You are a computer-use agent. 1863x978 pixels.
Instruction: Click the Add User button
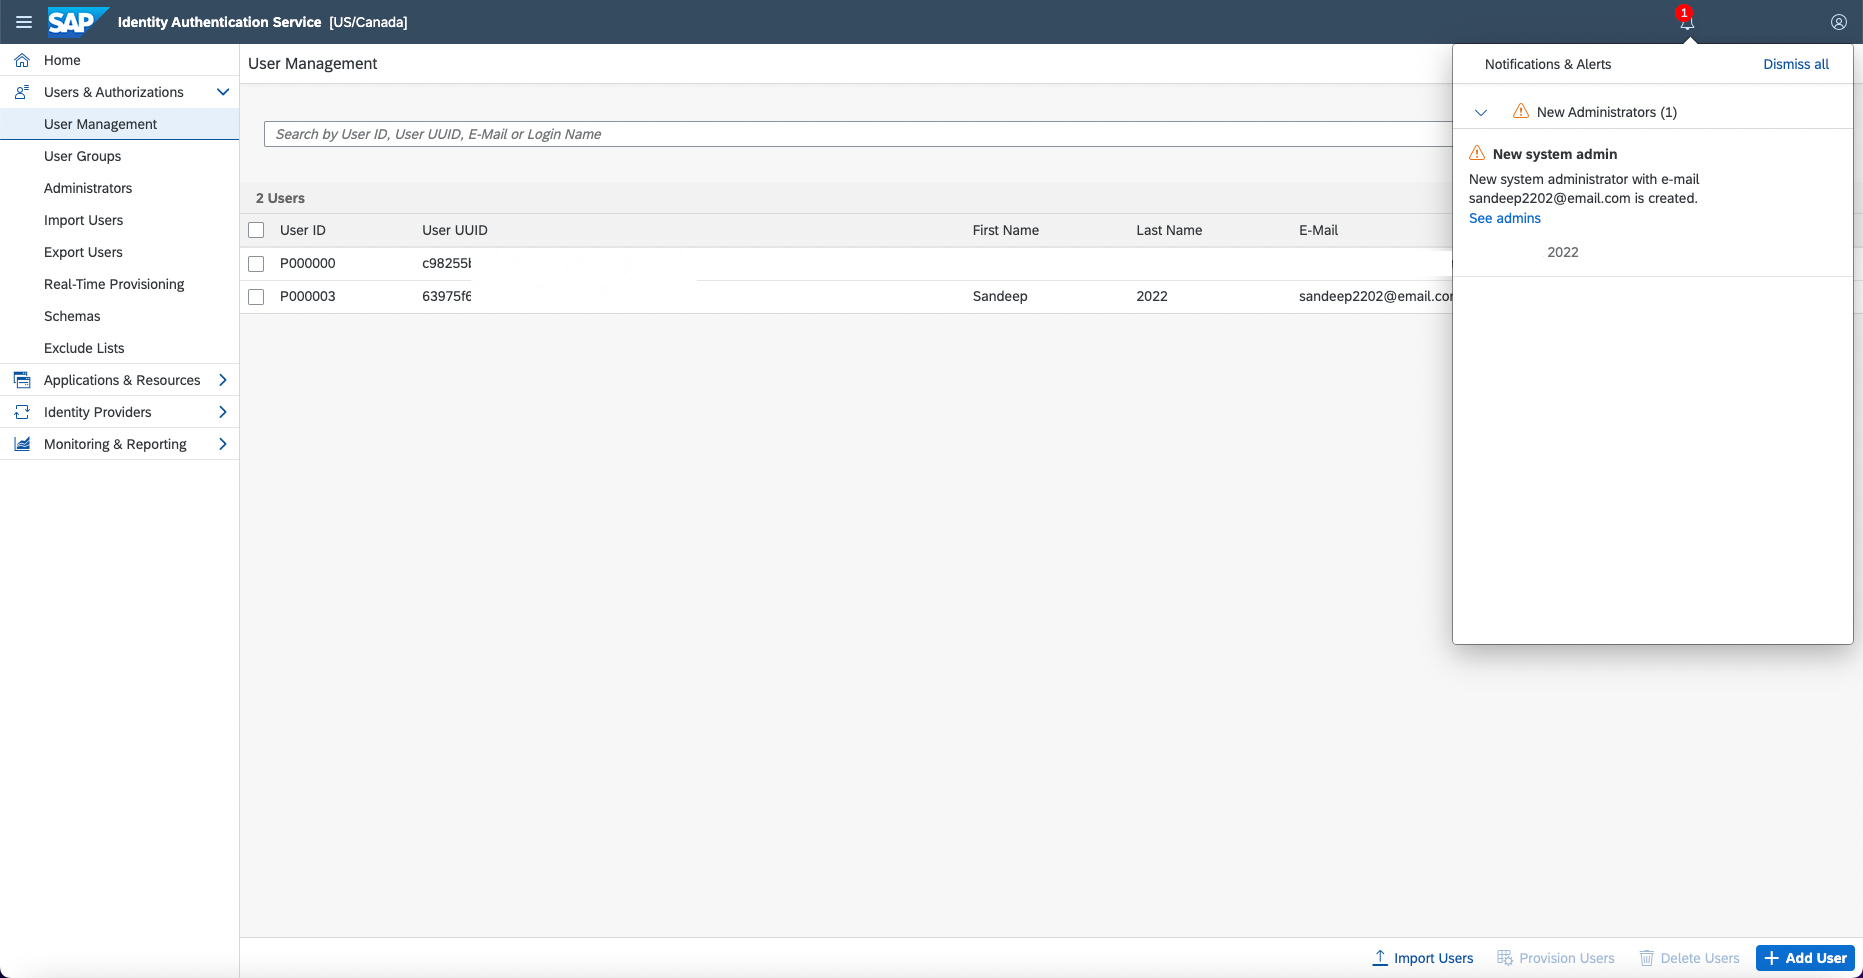[1805, 958]
